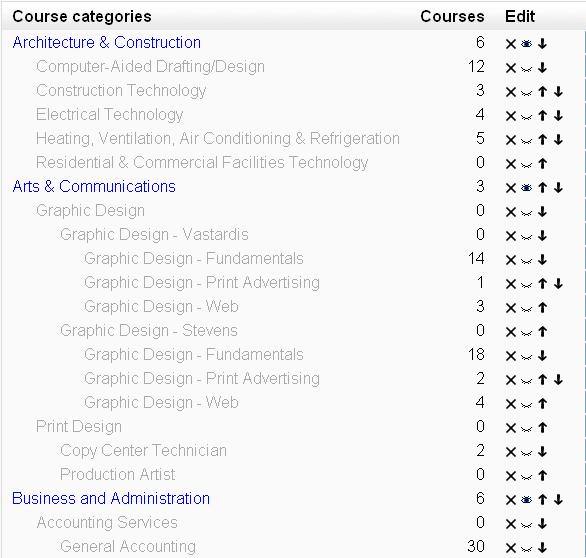This screenshot has height=558, width=586.
Task: Move Construction Technology up
Action: [543, 92]
